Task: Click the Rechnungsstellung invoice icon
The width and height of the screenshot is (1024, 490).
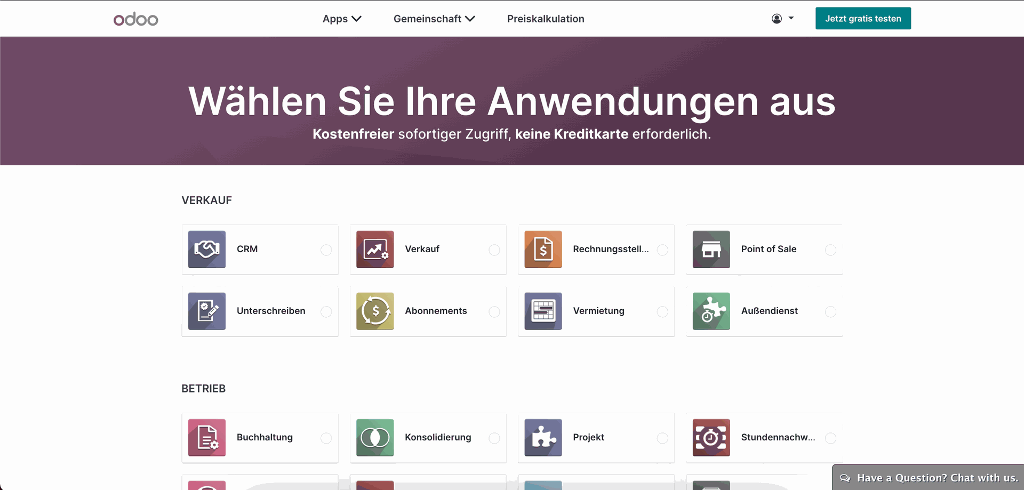Action: click(x=543, y=249)
